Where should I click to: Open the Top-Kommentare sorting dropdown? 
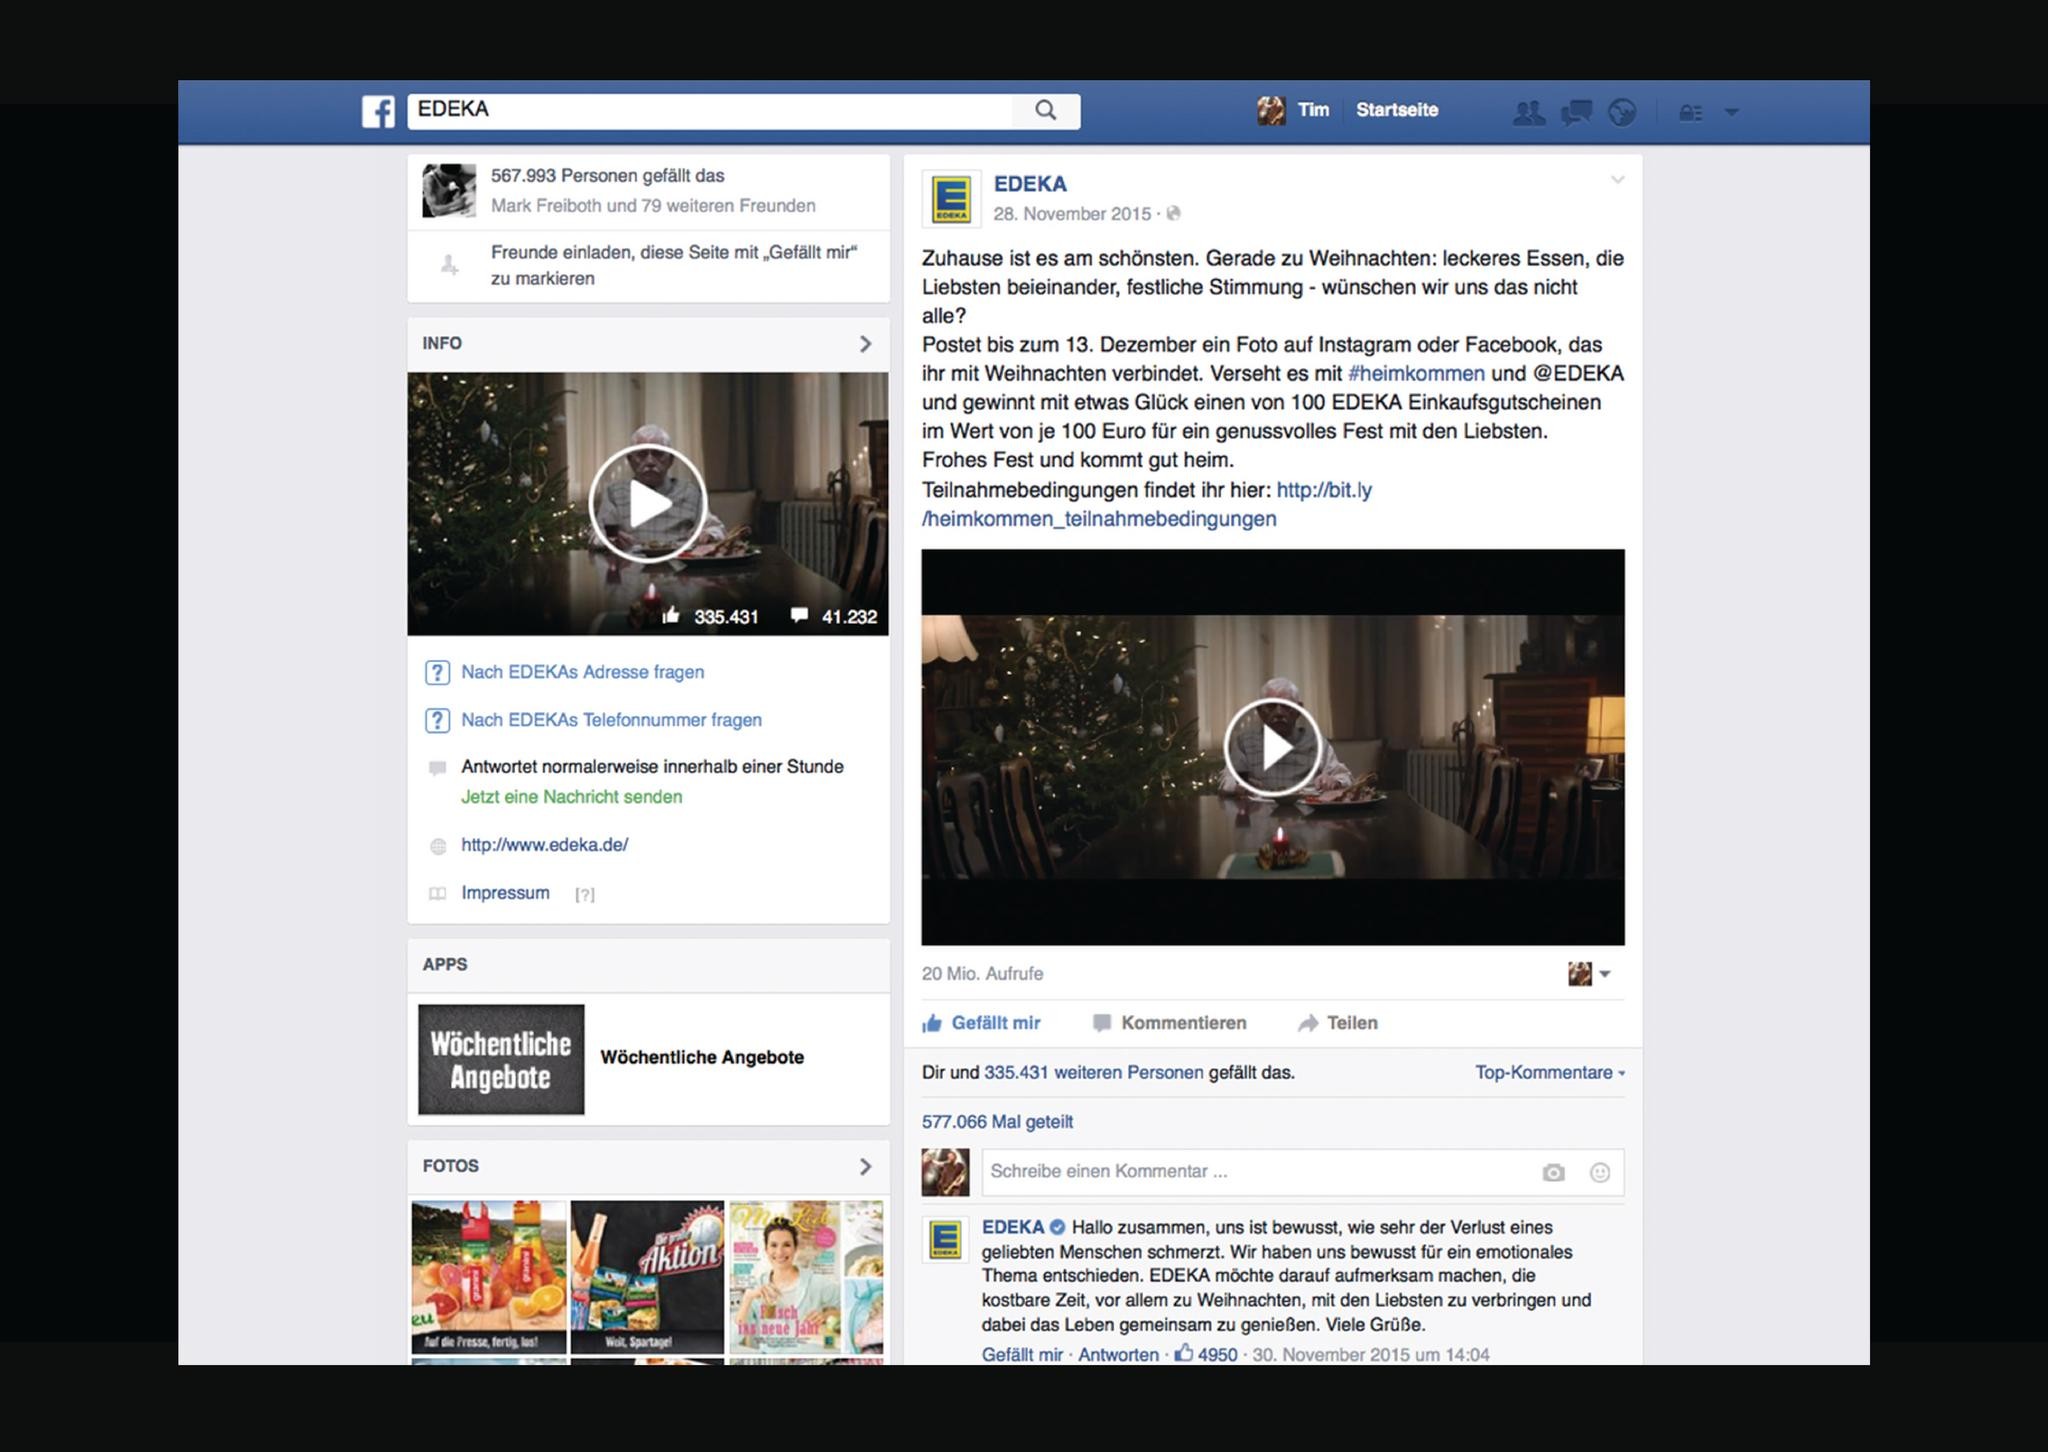coord(1549,1072)
